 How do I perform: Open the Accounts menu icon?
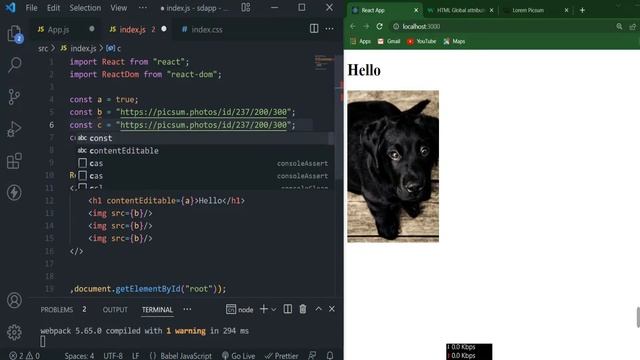14,300
